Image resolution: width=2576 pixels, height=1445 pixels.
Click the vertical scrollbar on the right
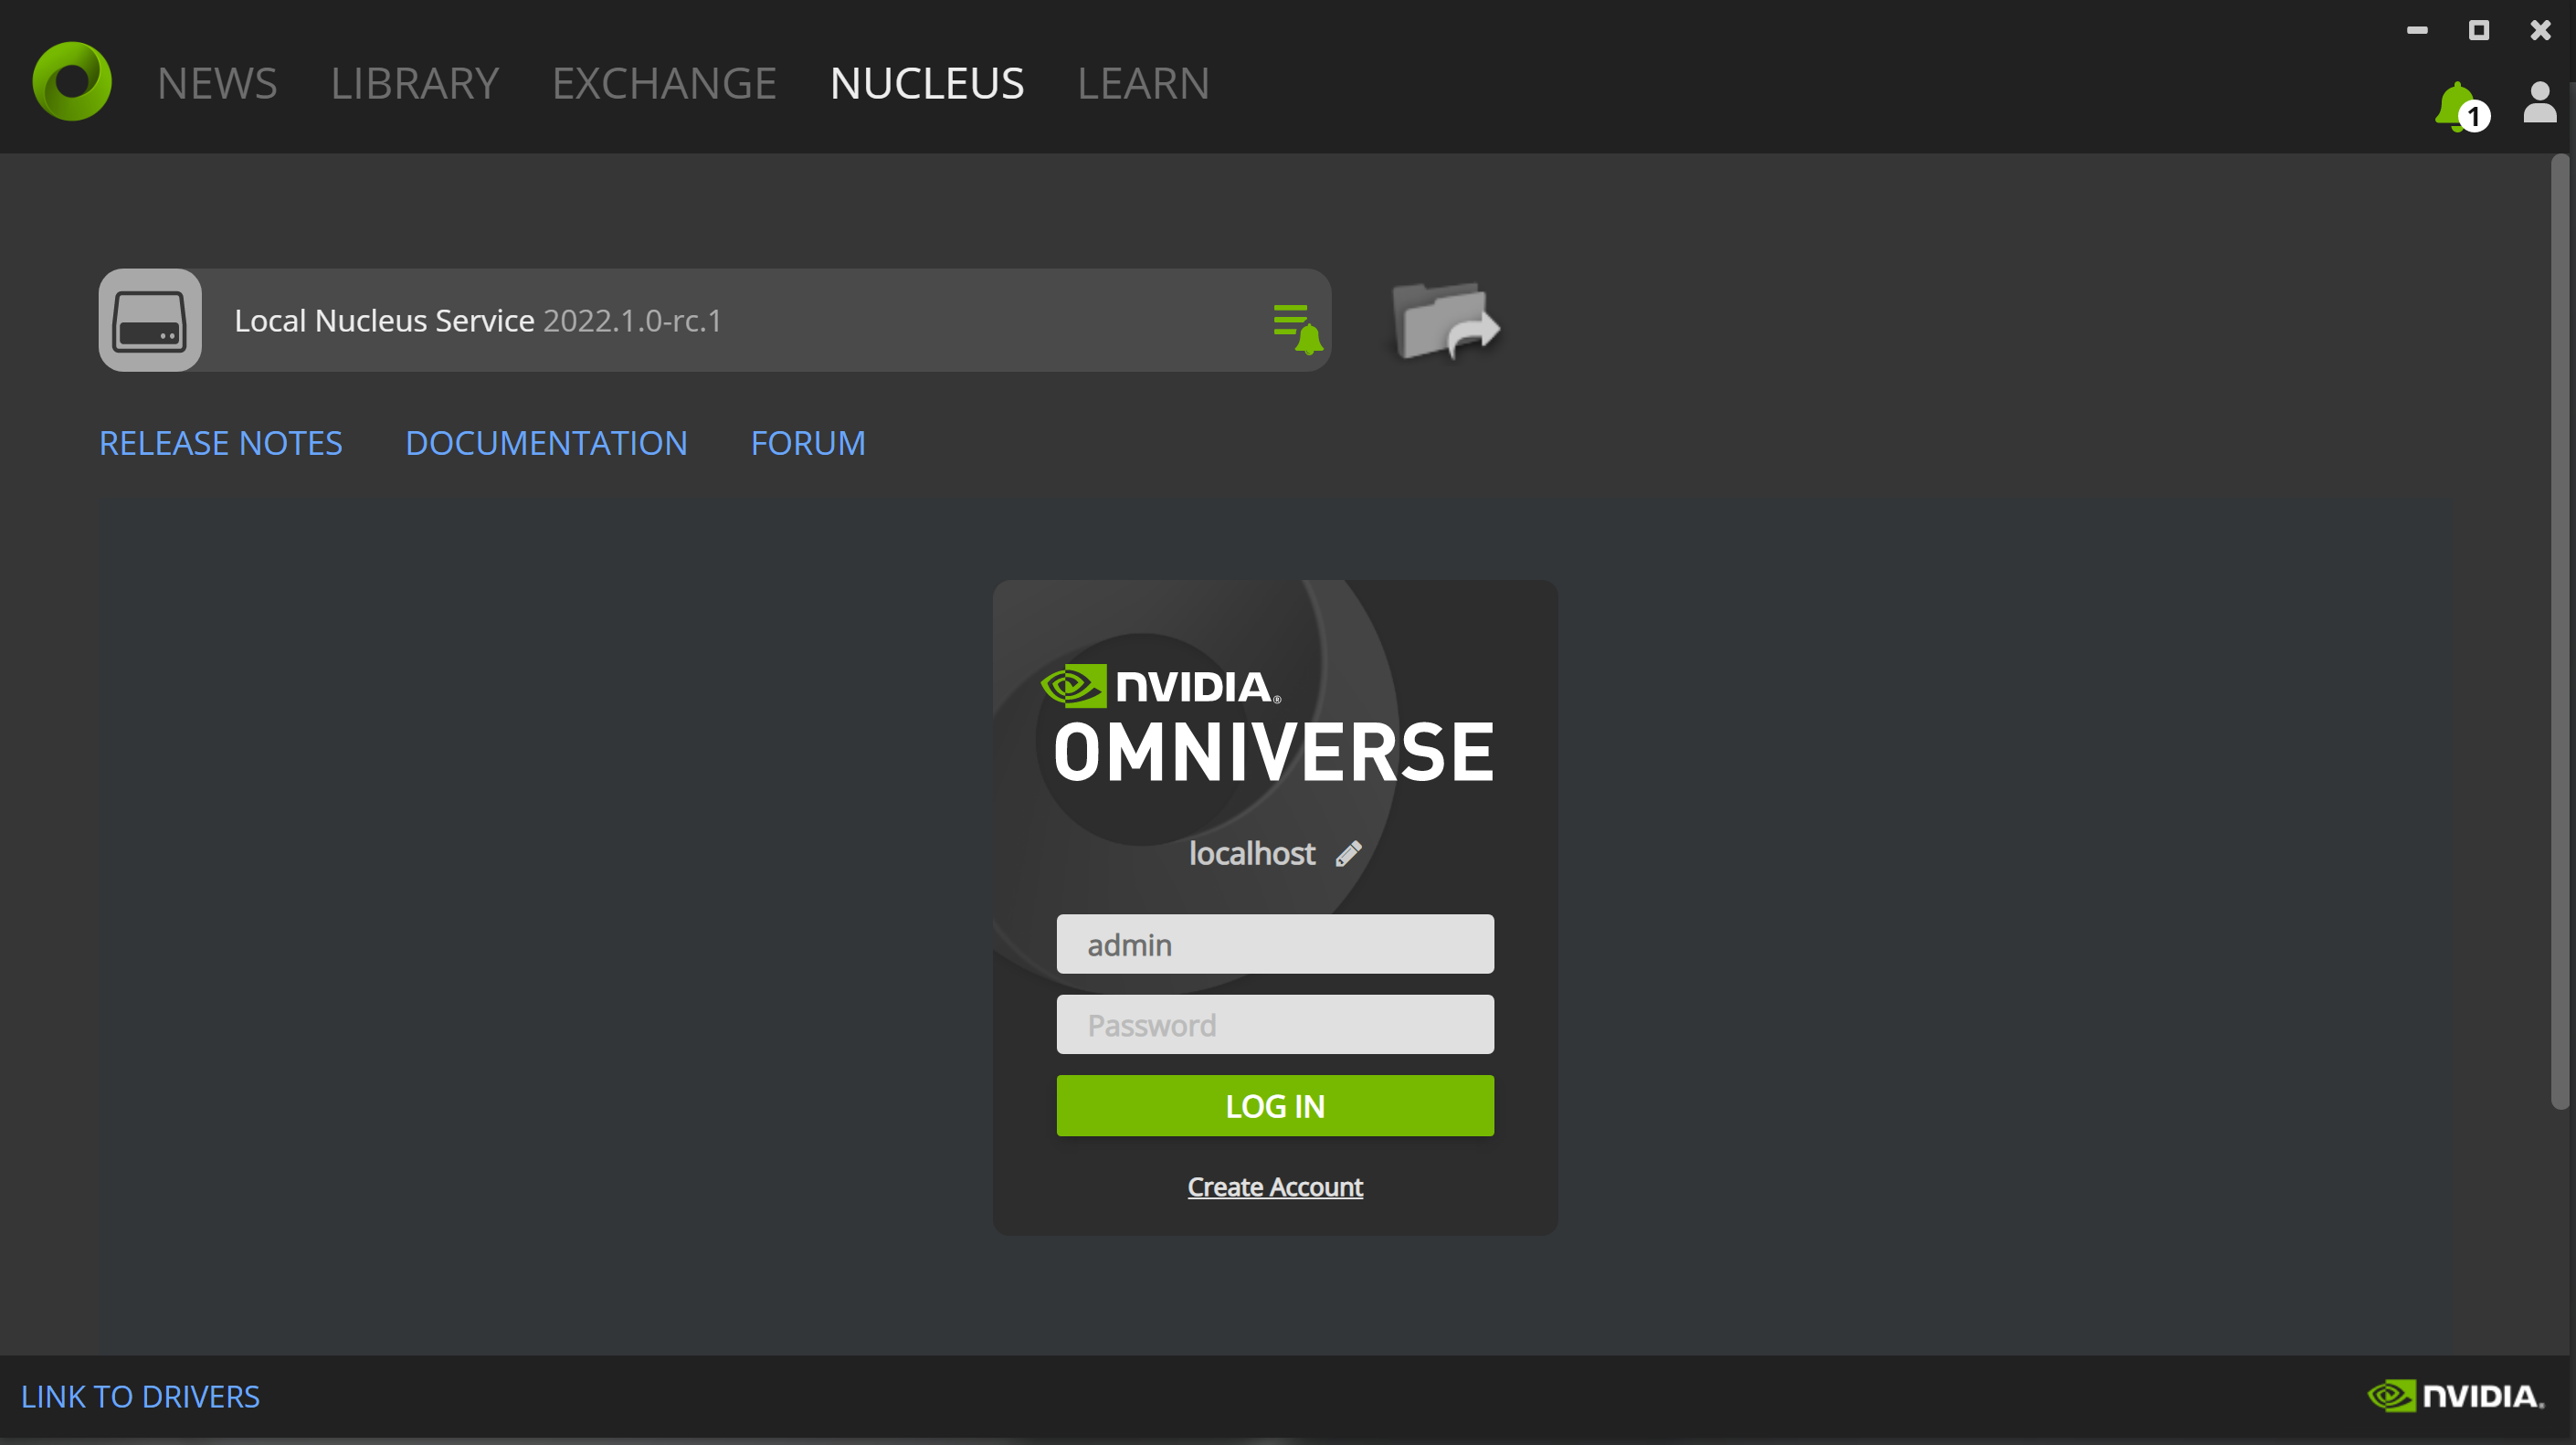coord(2559,631)
